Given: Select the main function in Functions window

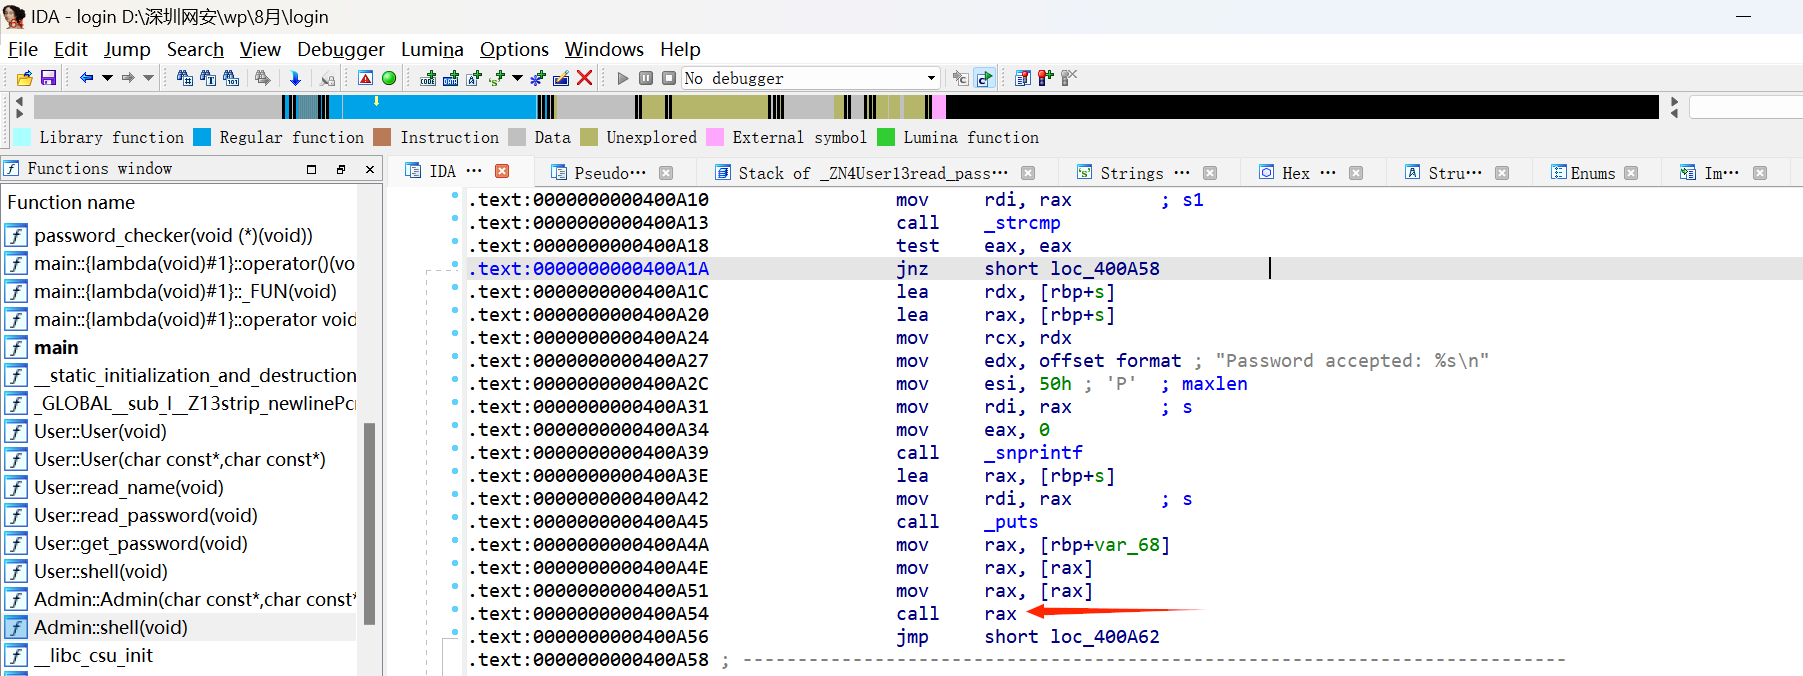Looking at the screenshot, I should tap(56, 347).
